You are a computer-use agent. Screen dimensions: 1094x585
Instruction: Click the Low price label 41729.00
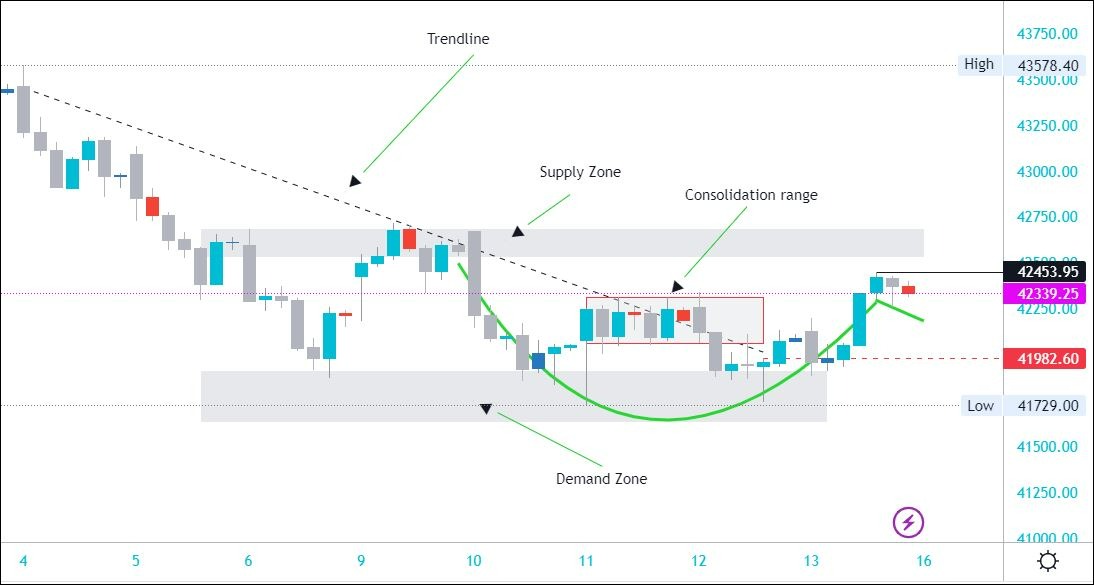[1047, 405]
